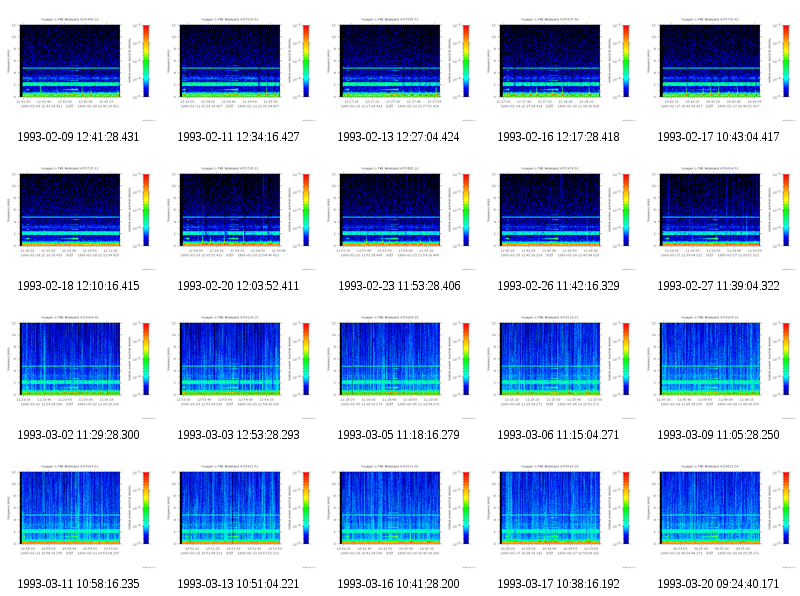Click the caption text 1993-03-03 12:53:28.293
The width and height of the screenshot is (800, 596).
238,435
